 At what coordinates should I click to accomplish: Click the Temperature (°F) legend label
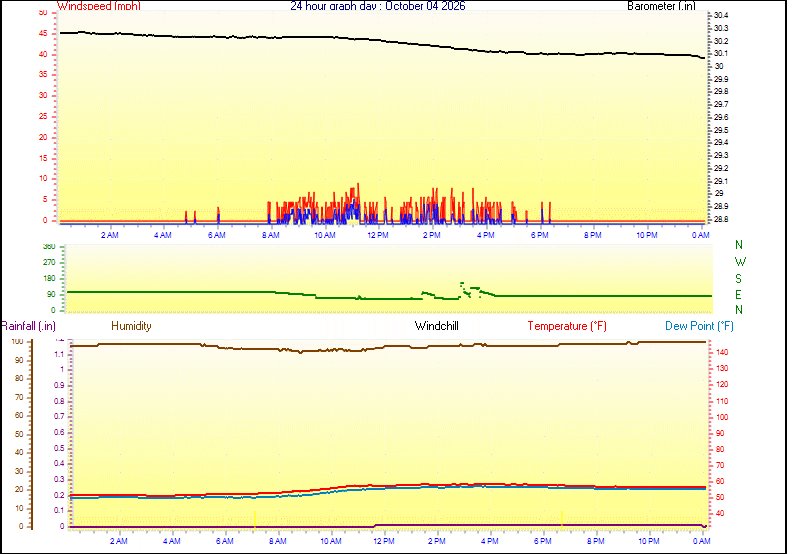tap(567, 326)
